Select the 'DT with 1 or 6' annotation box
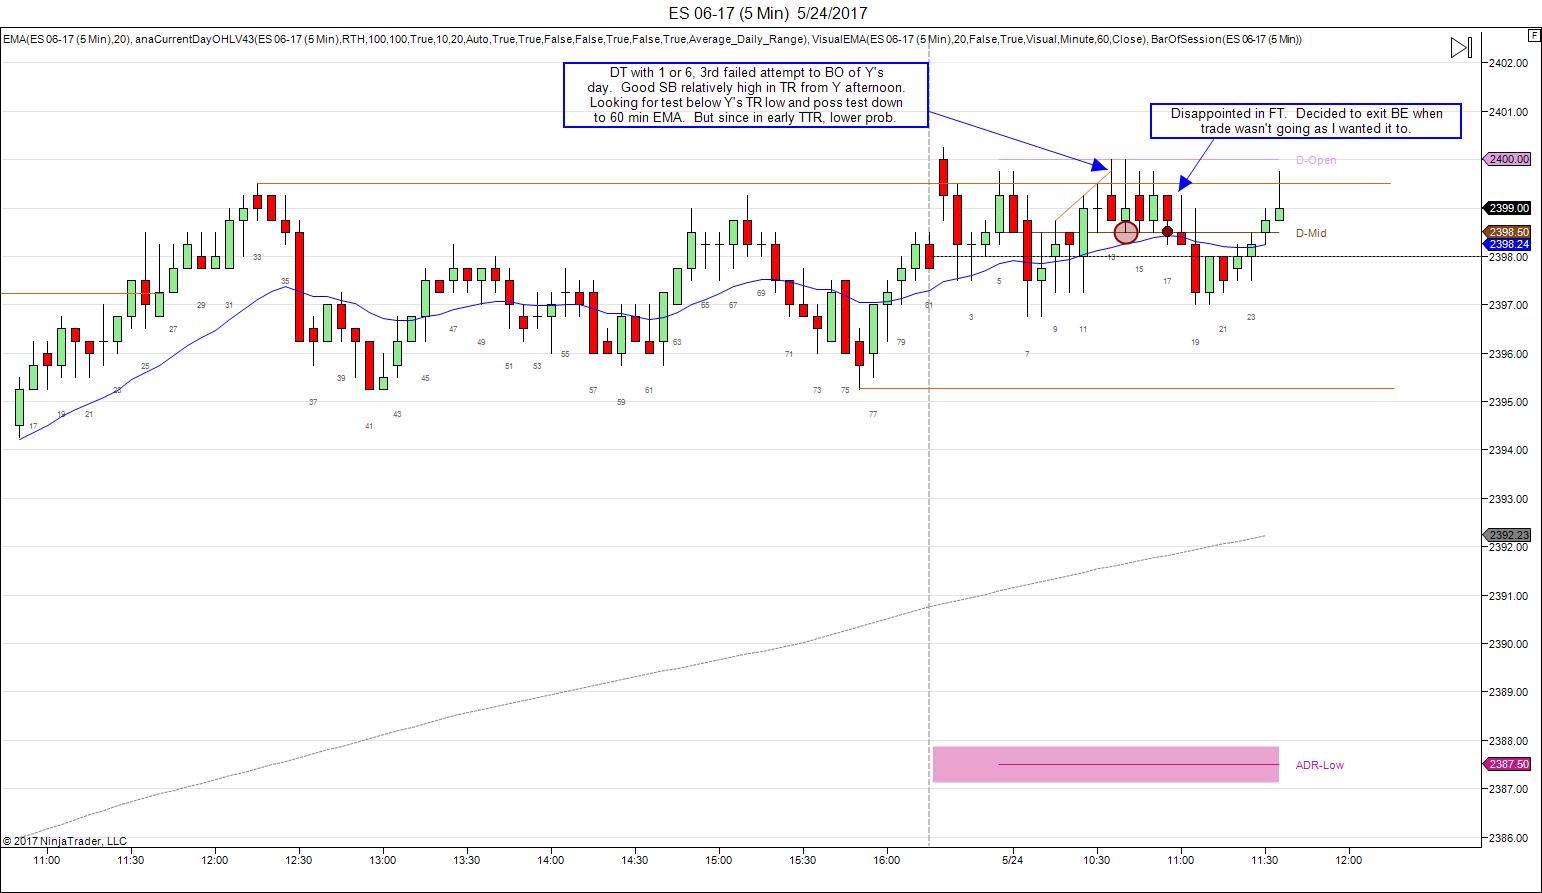Viewport: 1542px width, 893px height. pos(746,95)
